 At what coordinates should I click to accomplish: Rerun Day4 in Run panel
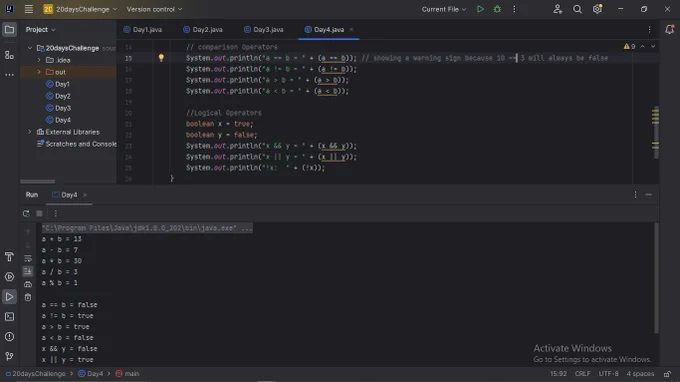point(26,213)
